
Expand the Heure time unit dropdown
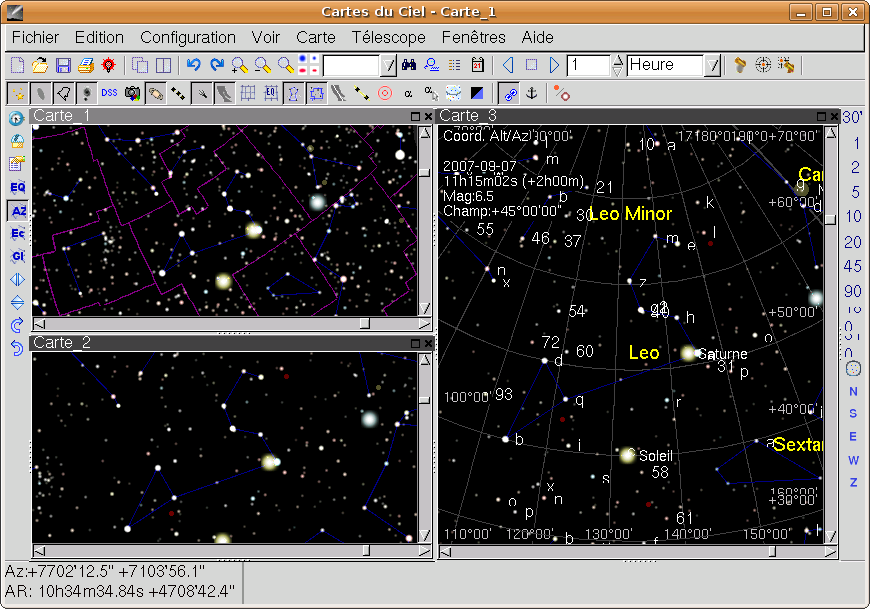[x=713, y=66]
